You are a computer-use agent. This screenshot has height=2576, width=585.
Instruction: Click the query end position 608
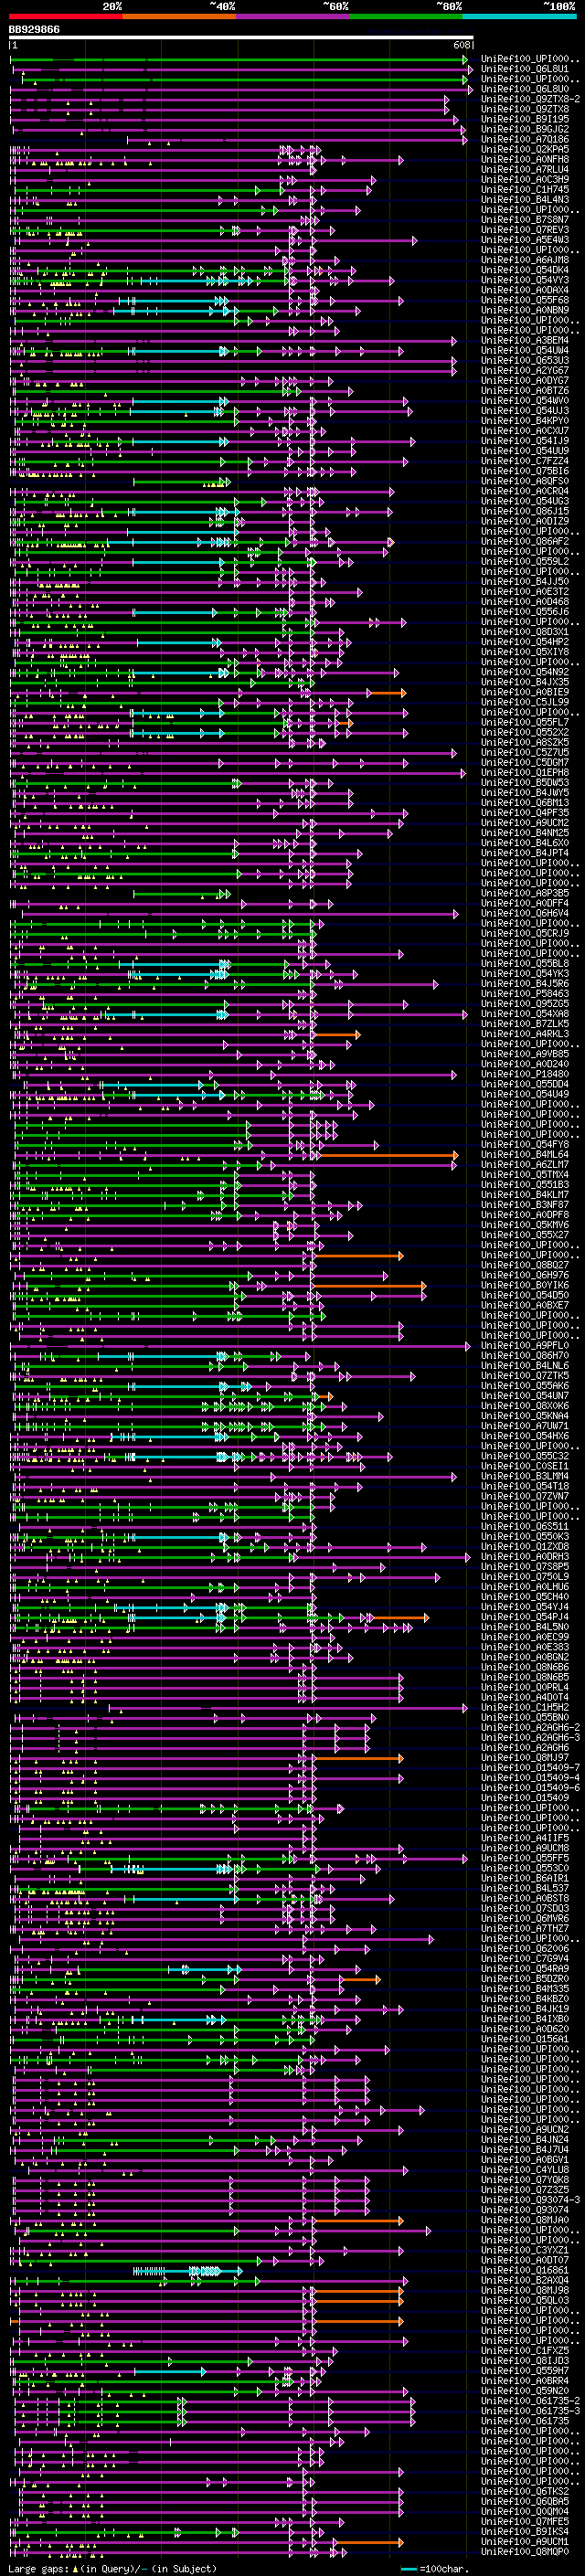[x=462, y=46]
